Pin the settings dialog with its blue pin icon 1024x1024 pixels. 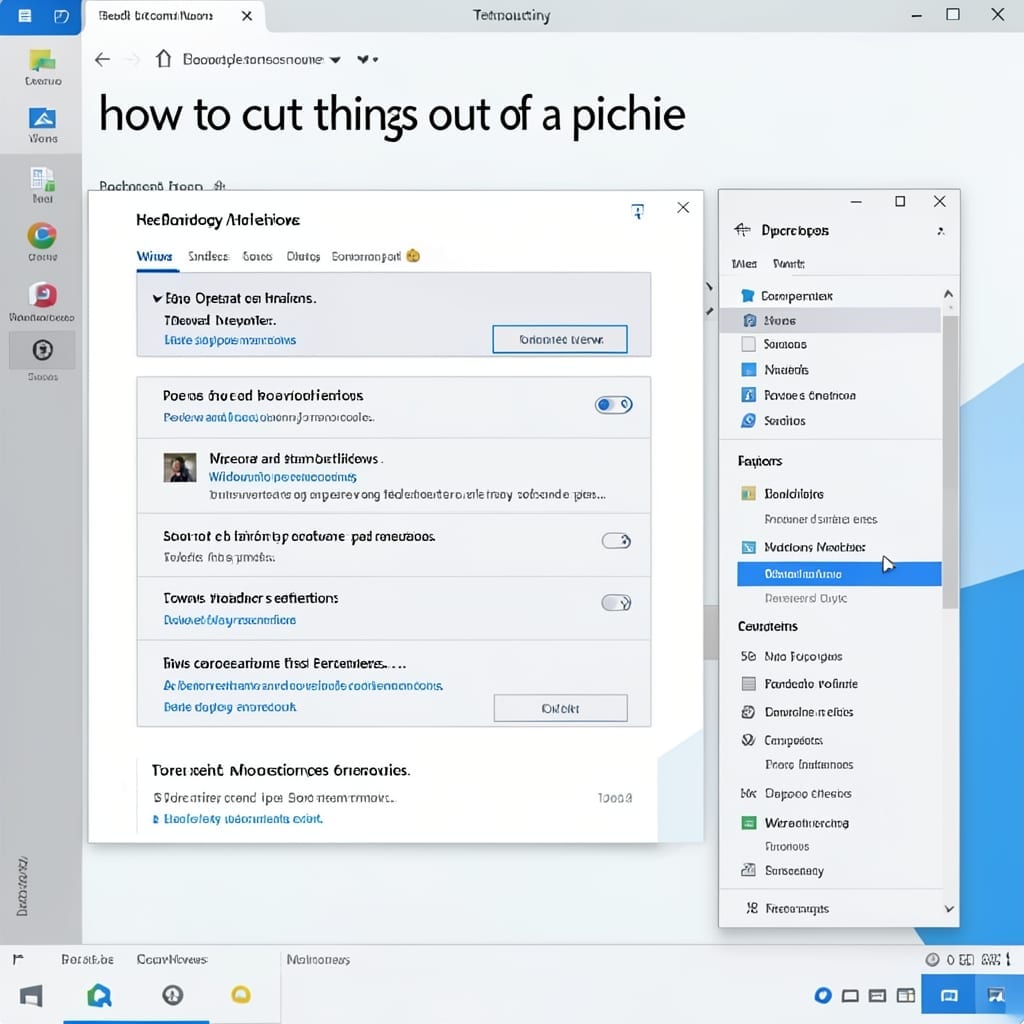click(638, 210)
